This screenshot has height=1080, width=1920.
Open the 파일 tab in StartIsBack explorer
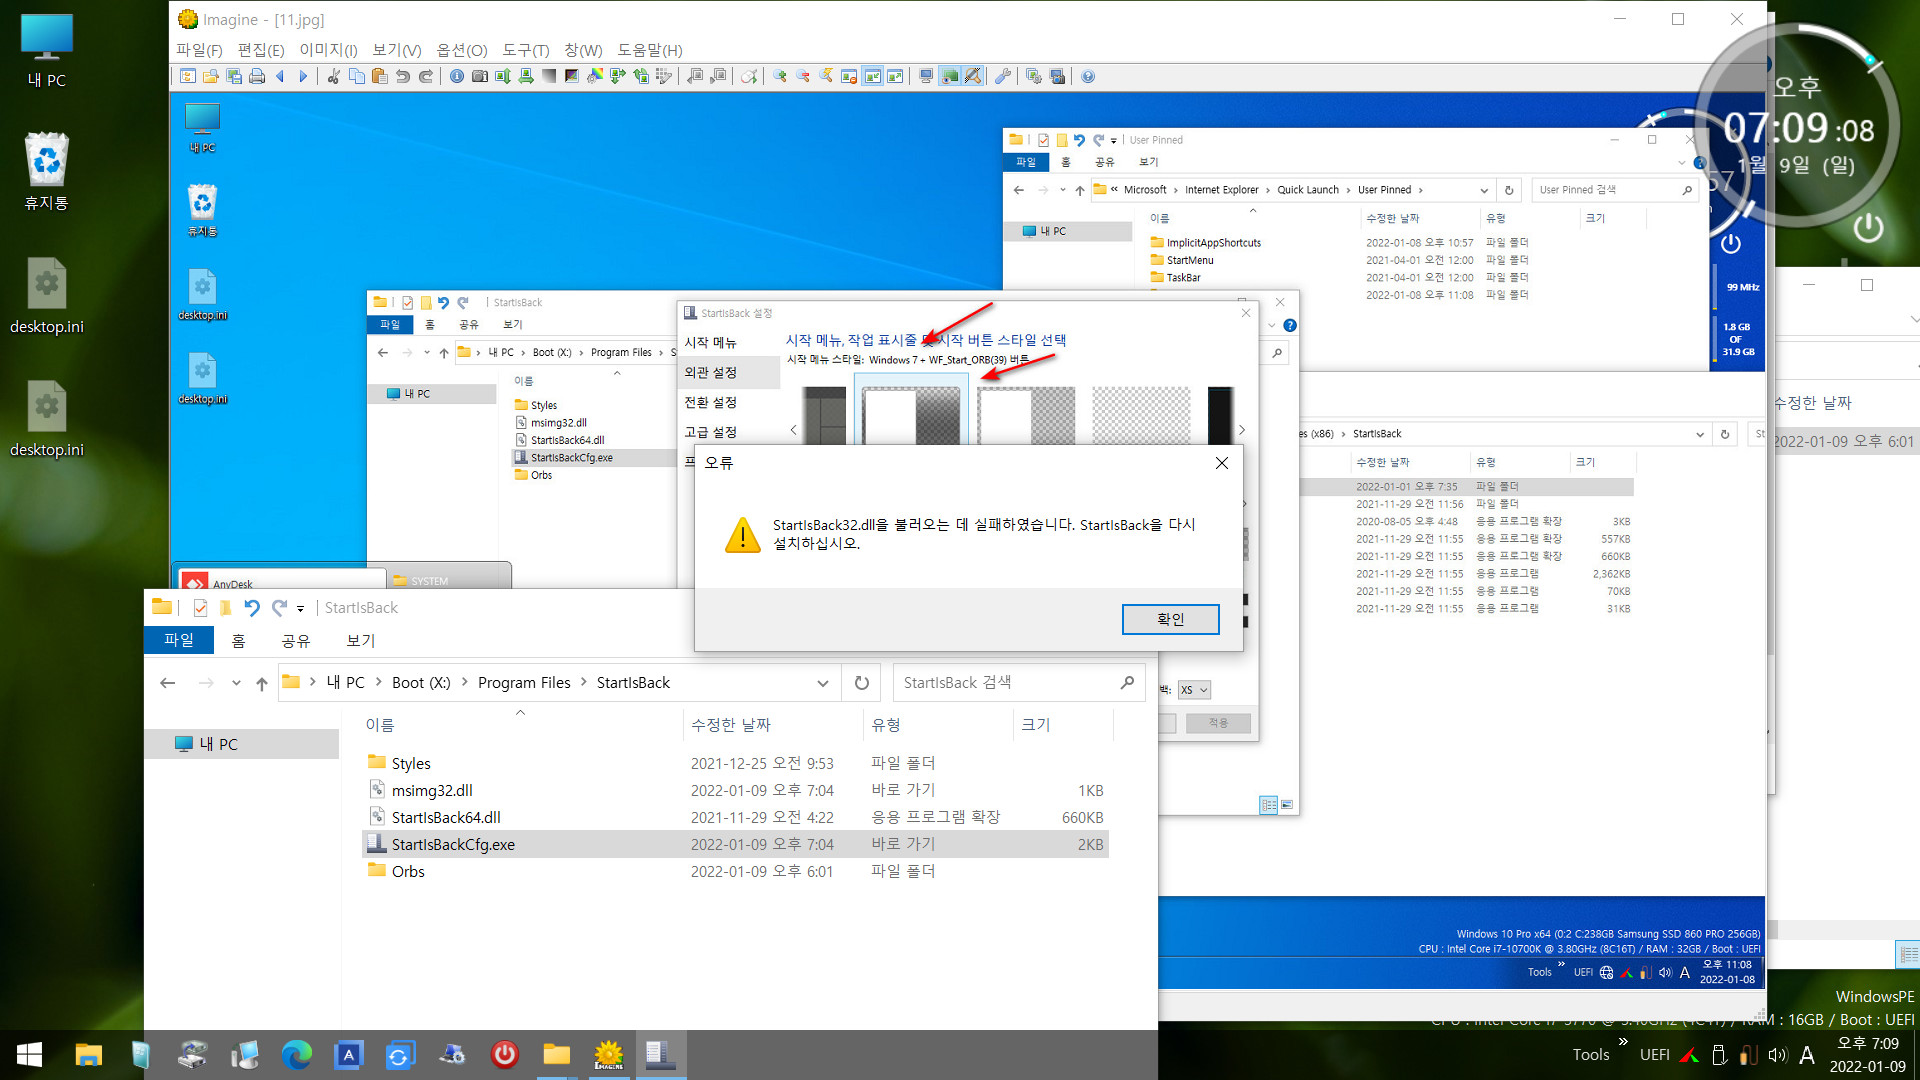pyautogui.click(x=179, y=640)
